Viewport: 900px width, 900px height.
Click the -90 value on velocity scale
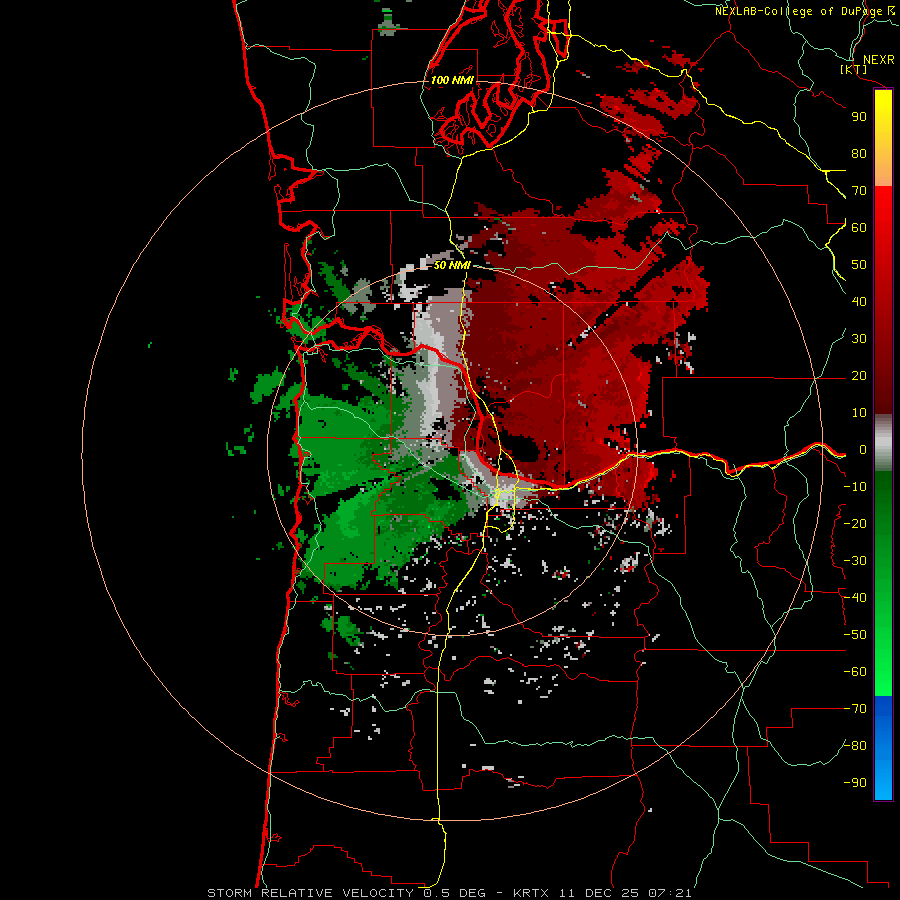tap(855, 783)
